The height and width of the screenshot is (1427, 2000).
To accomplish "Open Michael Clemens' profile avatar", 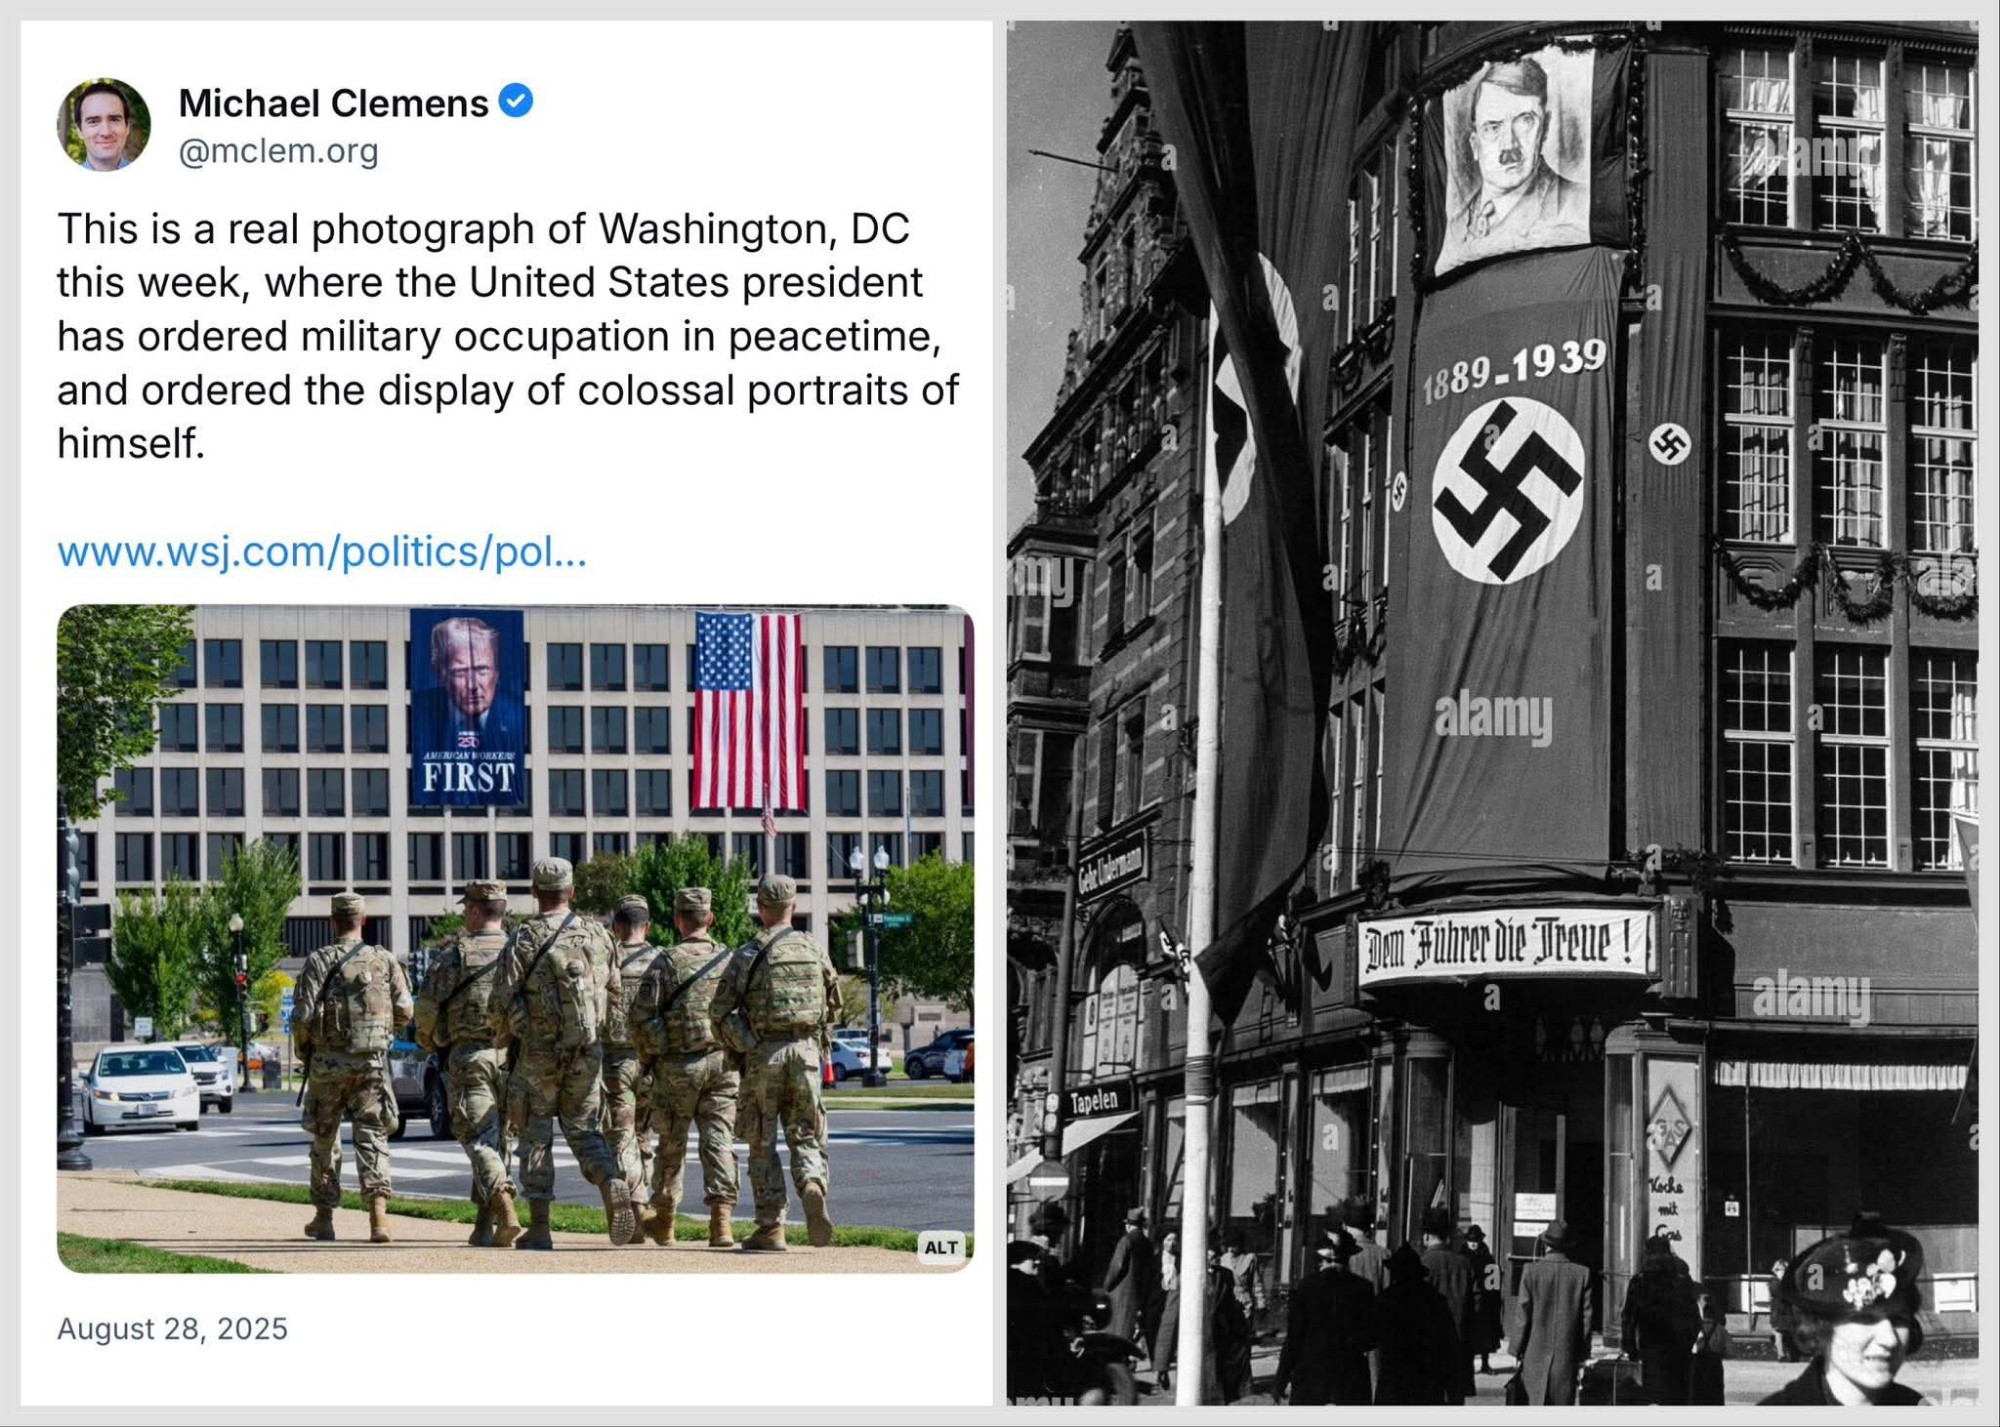I will click(104, 125).
